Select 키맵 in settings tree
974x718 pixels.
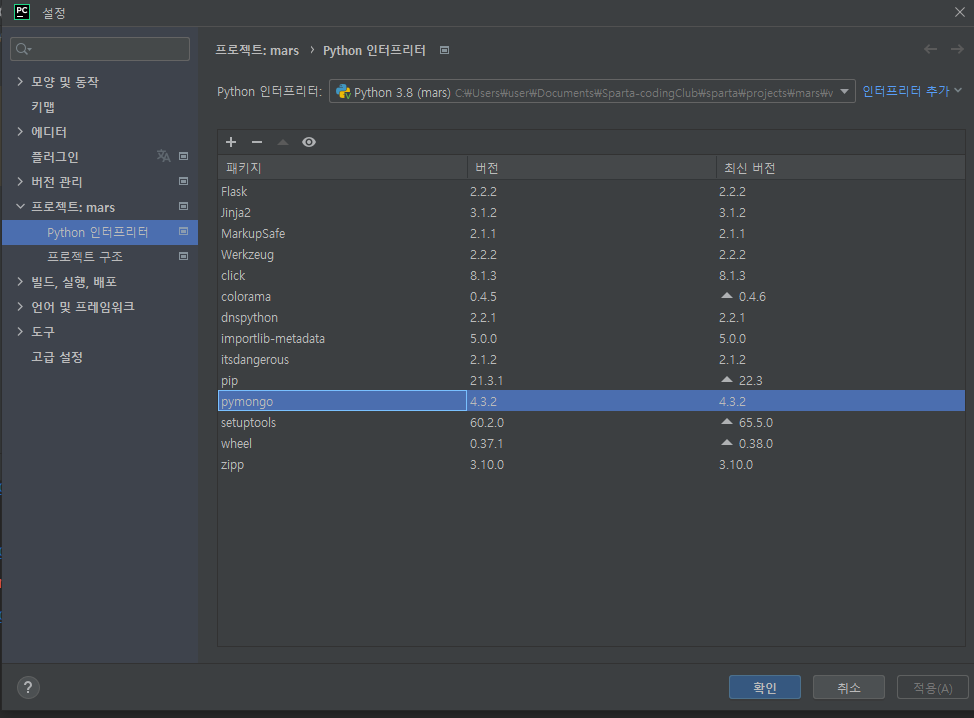pyautogui.click(x=43, y=107)
